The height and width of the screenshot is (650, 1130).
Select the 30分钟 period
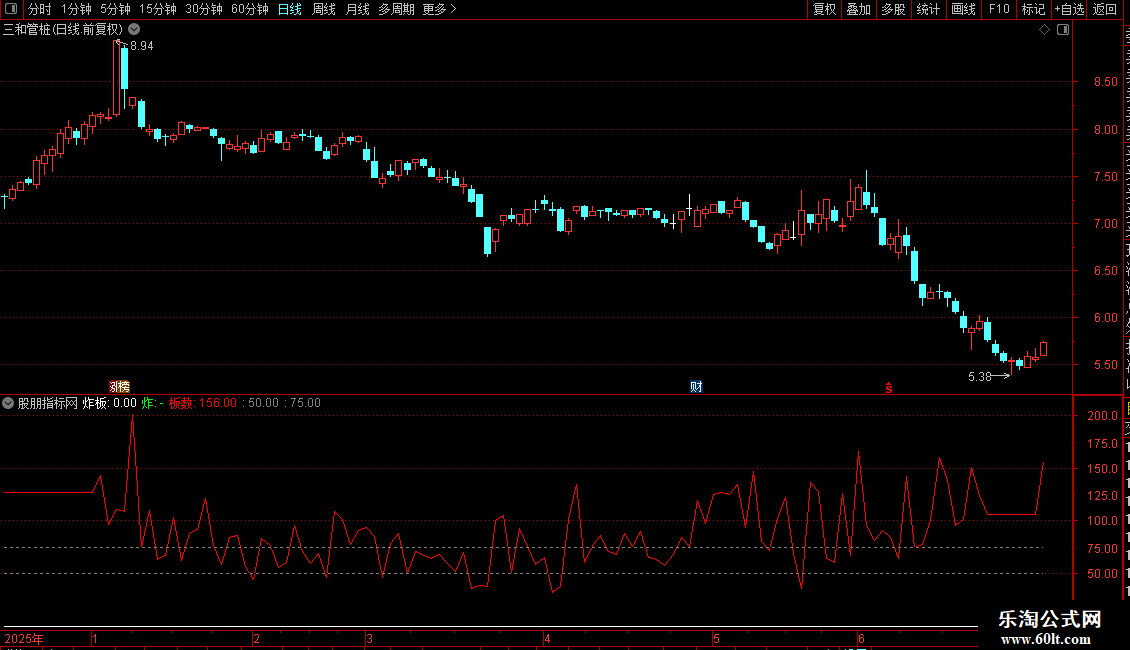(x=203, y=9)
